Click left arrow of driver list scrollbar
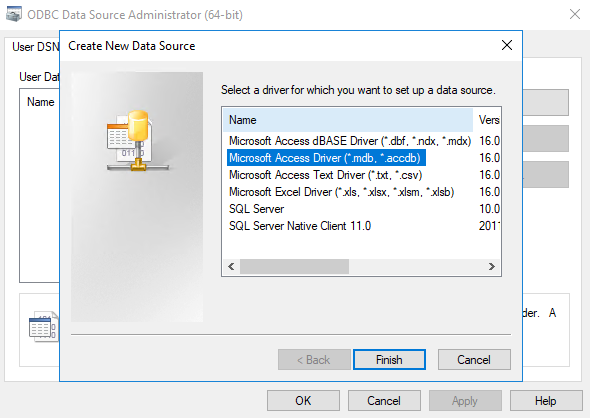Screen dimensions: 590x418 pyautogui.click(x=231, y=266)
